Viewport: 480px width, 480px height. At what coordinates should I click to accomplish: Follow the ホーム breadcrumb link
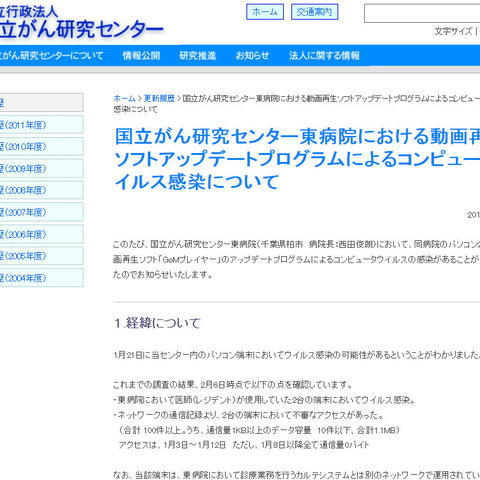click(x=124, y=98)
